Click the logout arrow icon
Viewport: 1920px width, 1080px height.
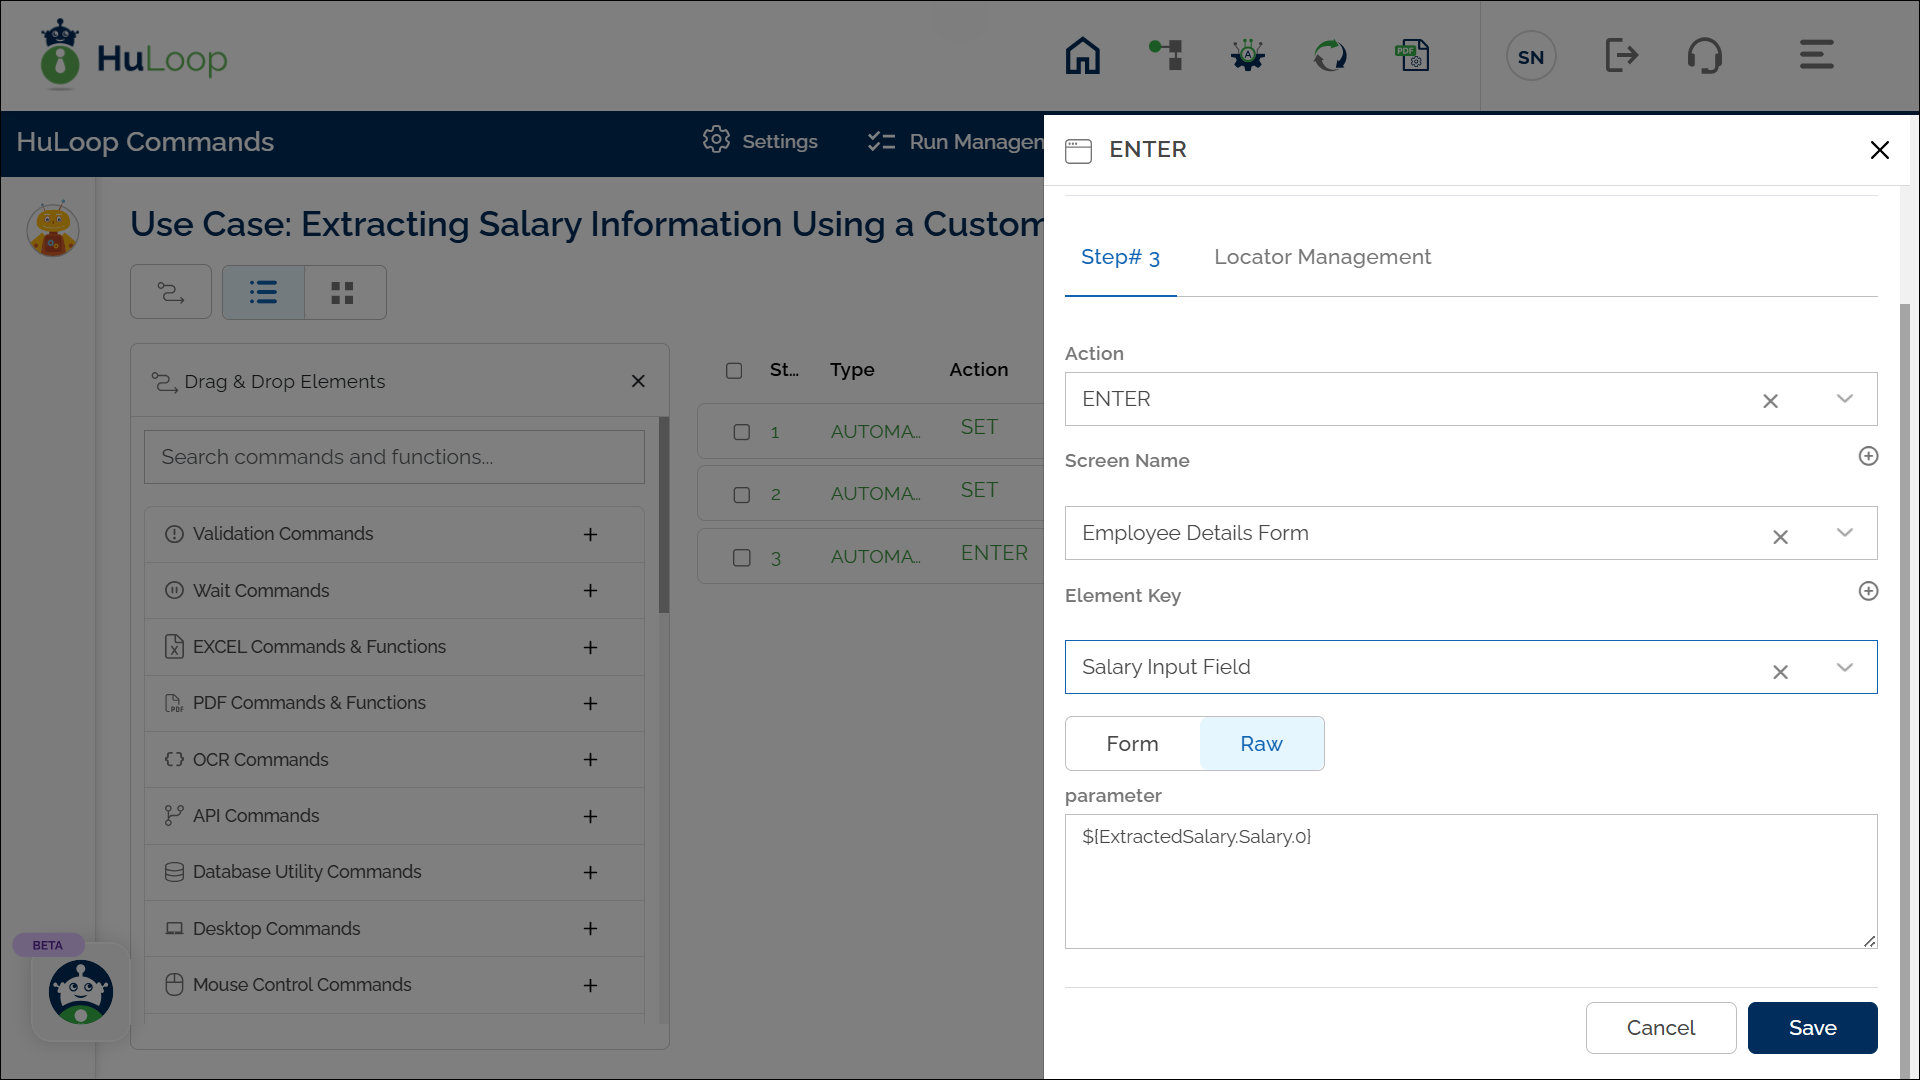point(1621,56)
